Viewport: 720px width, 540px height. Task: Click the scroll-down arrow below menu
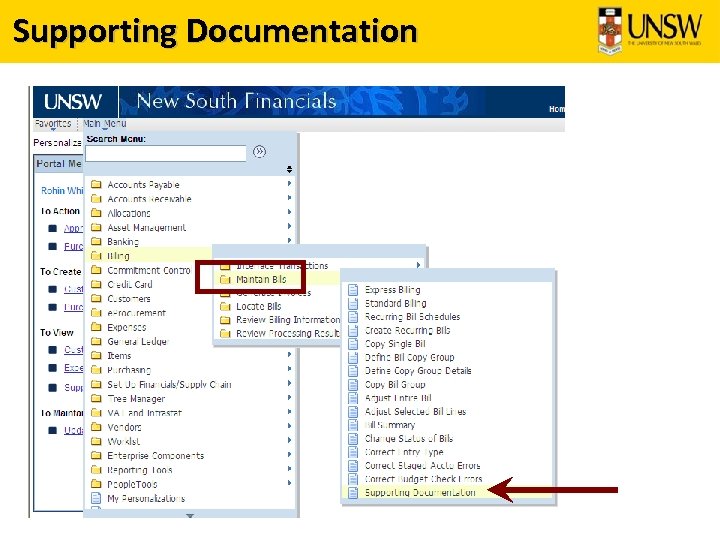[190, 516]
